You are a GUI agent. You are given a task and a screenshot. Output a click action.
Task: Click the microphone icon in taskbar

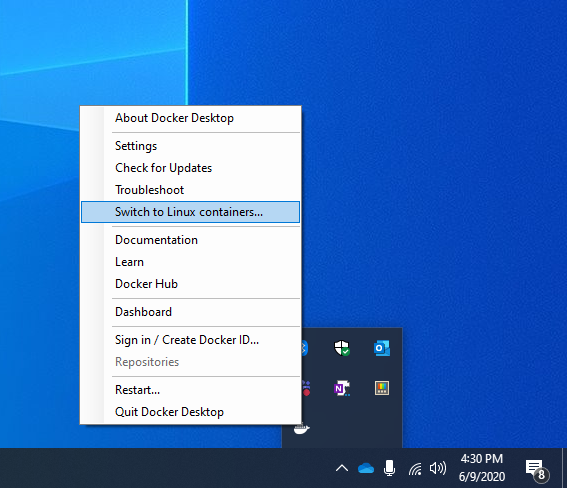click(x=389, y=468)
